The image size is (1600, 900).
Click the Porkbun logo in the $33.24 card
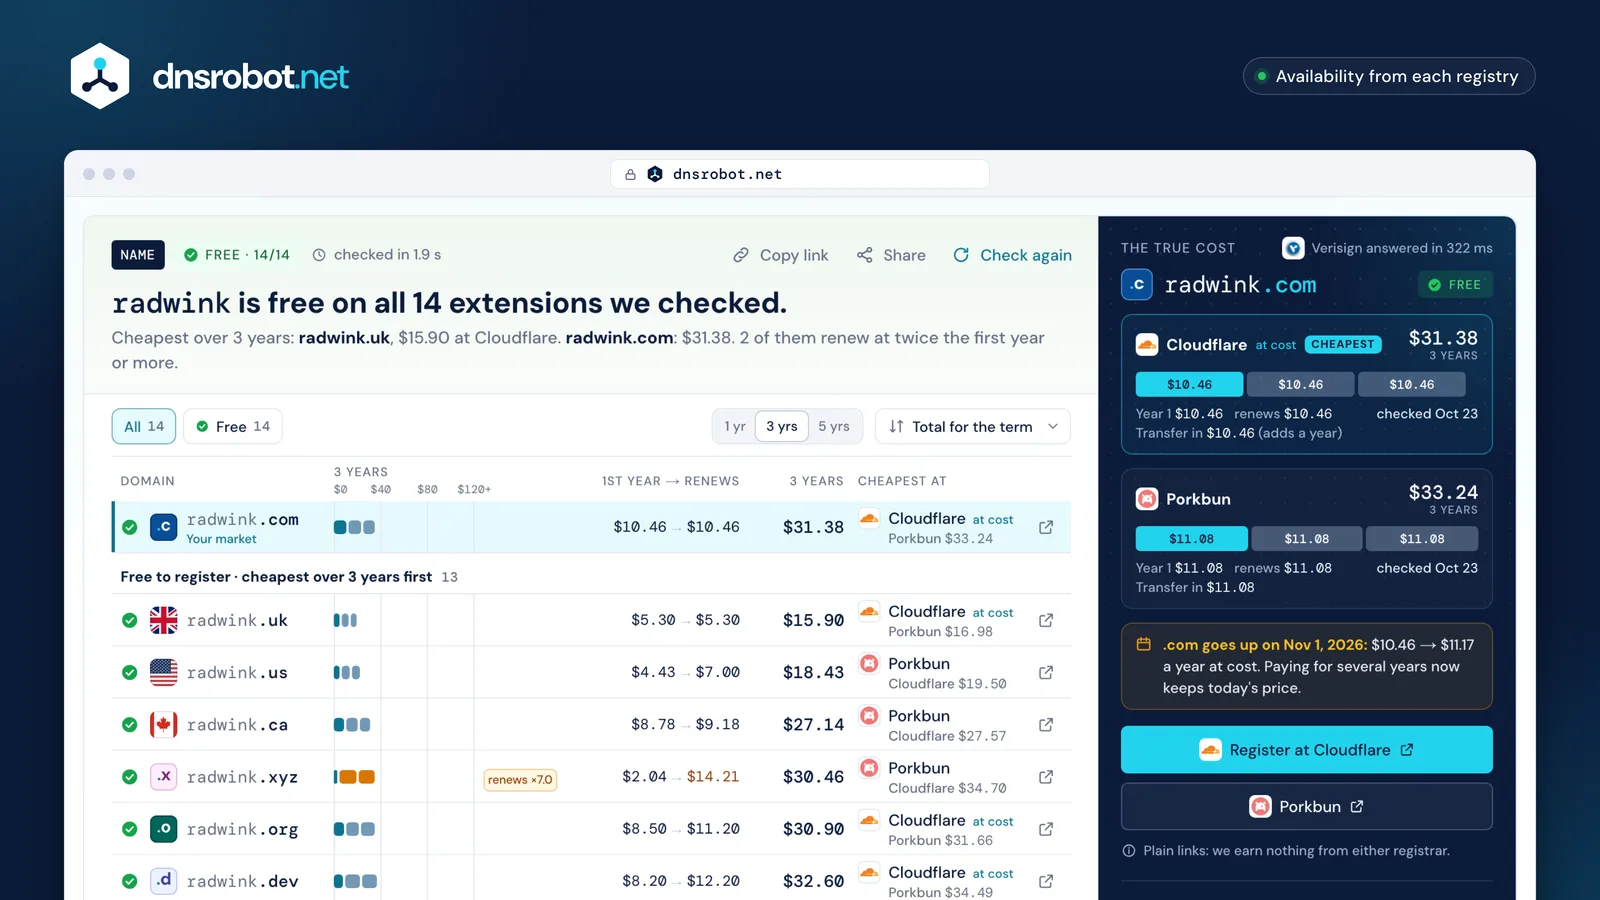pyautogui.click(x=1147, y=499)
